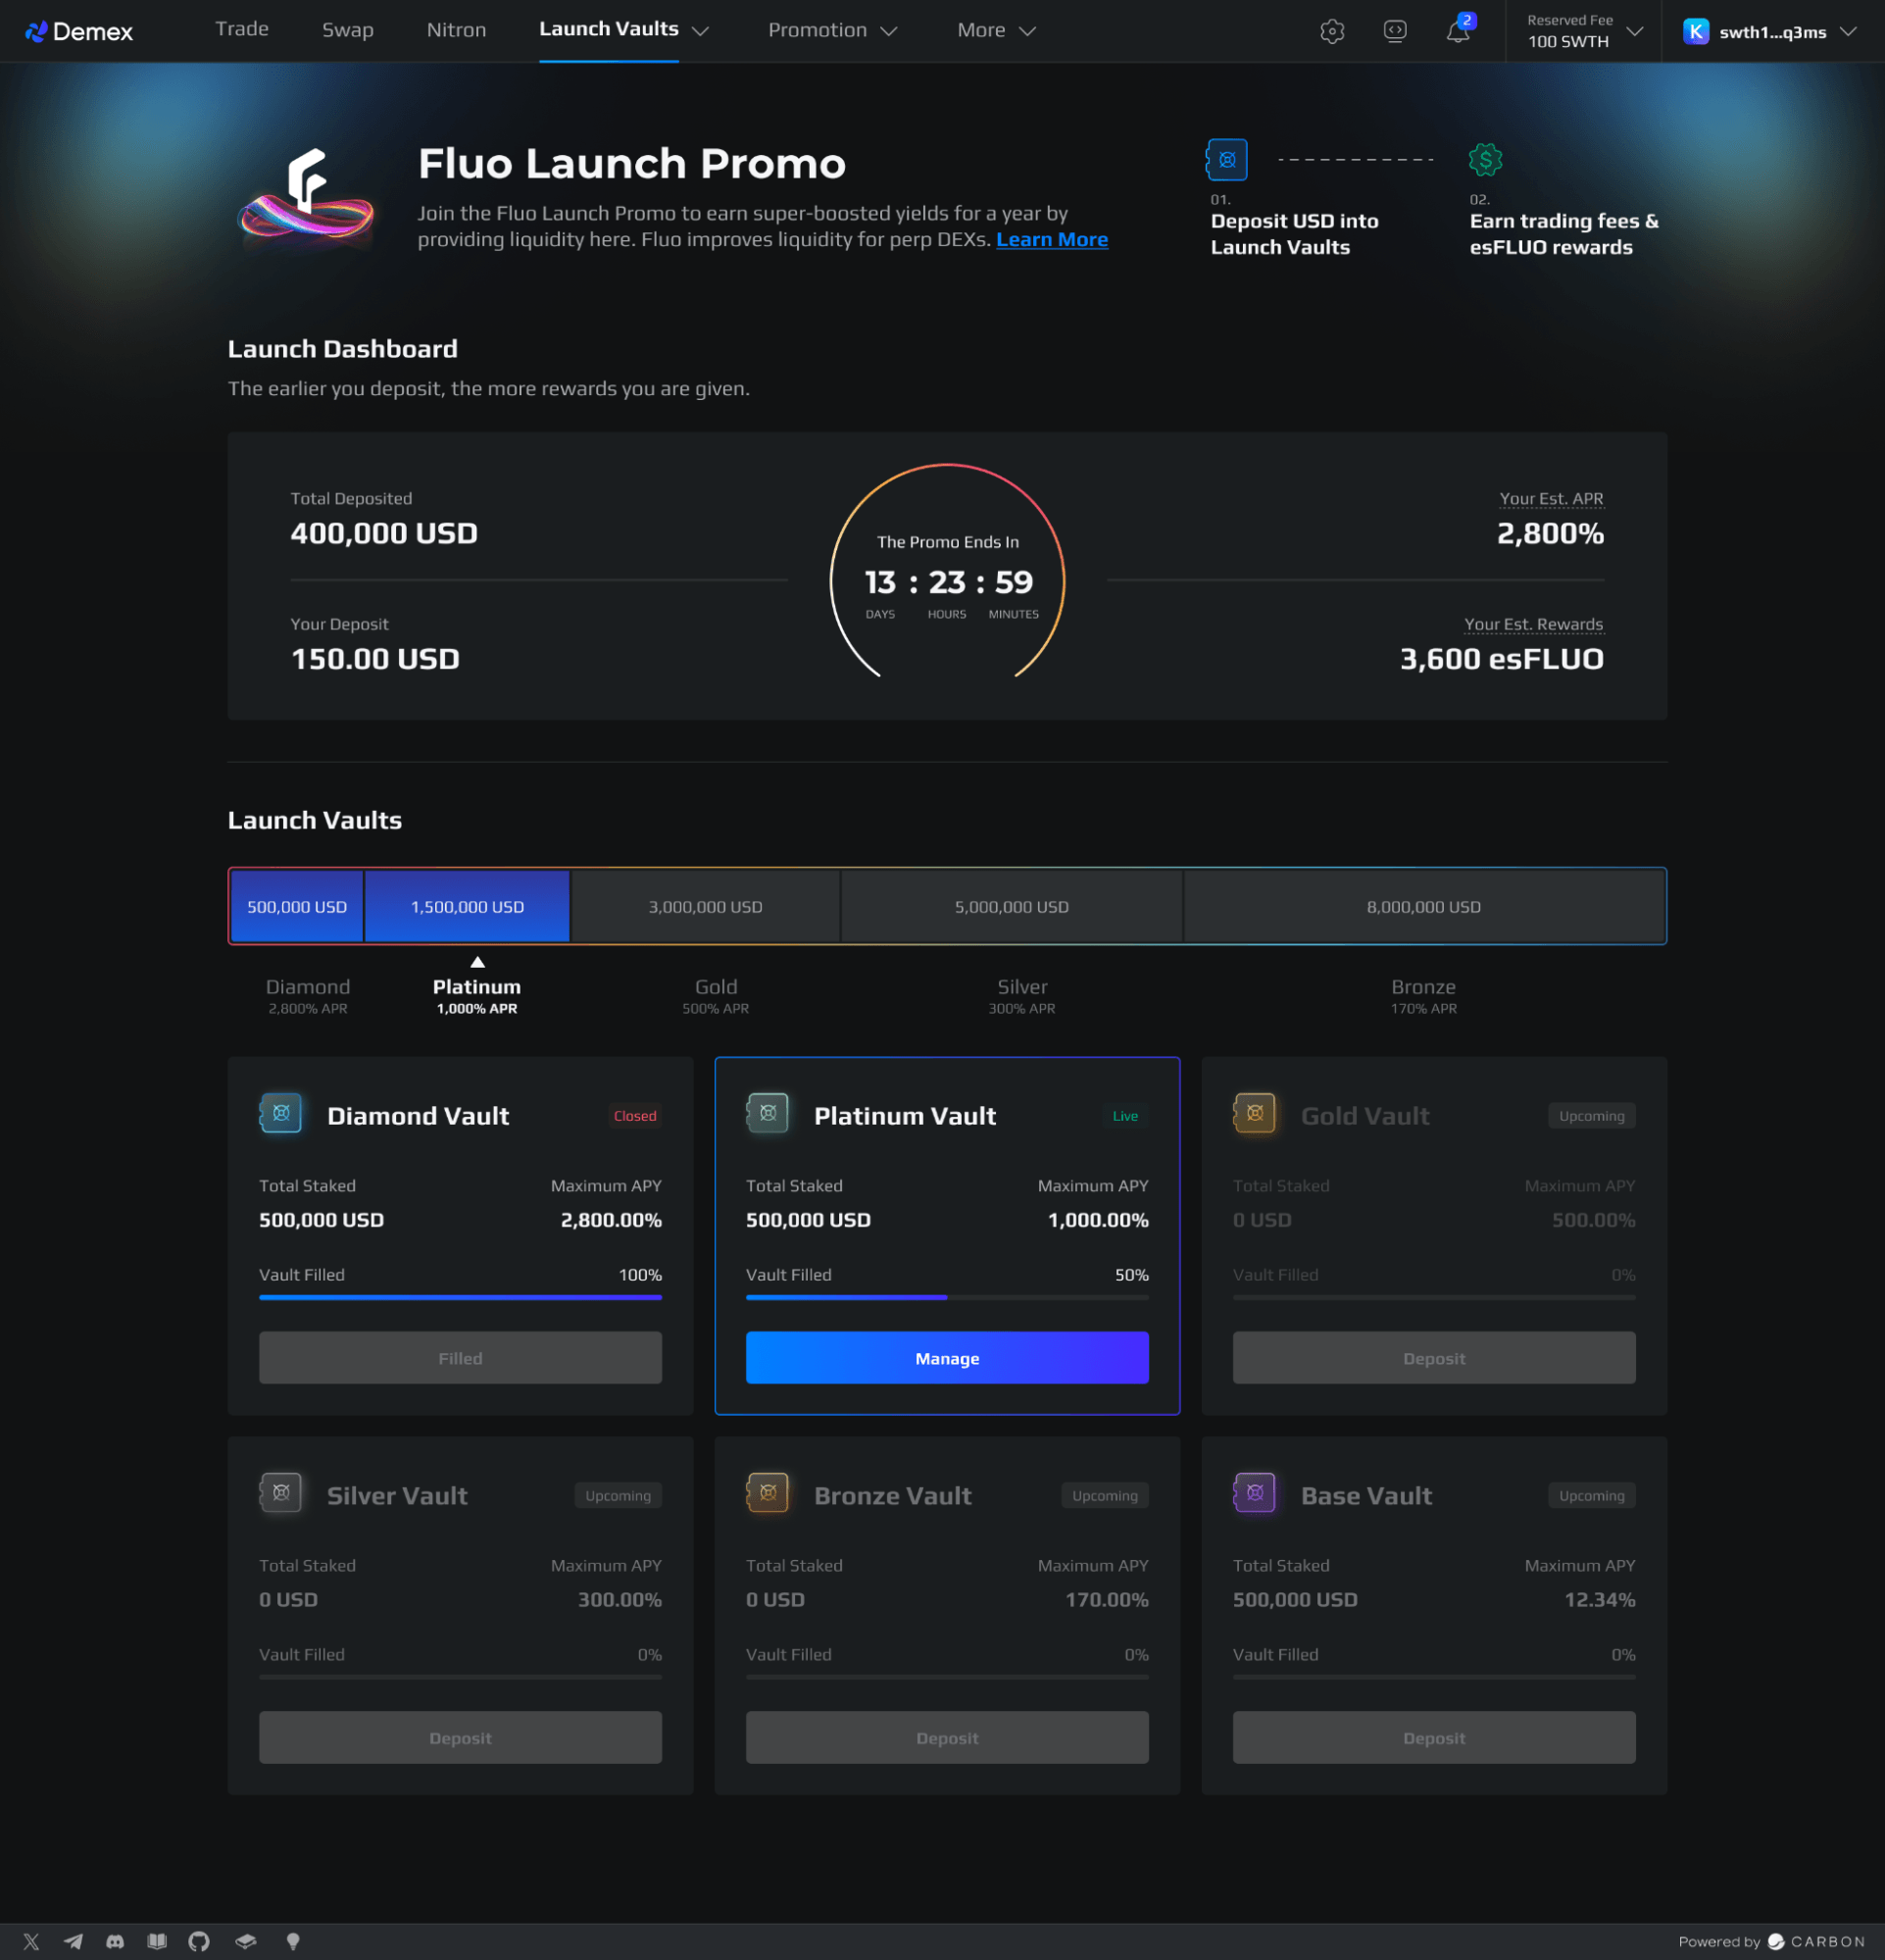Click Manage in the Platinum Vault

[947, 1358]
